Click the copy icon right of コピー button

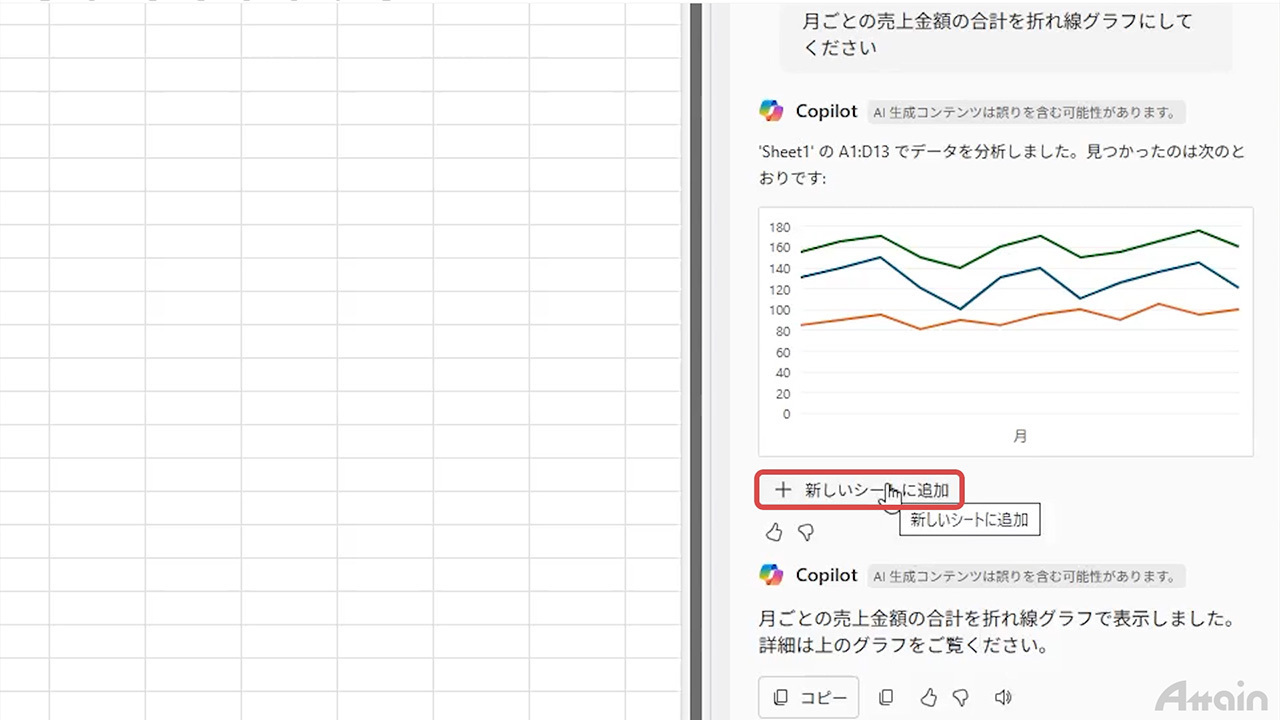(886, 698)
